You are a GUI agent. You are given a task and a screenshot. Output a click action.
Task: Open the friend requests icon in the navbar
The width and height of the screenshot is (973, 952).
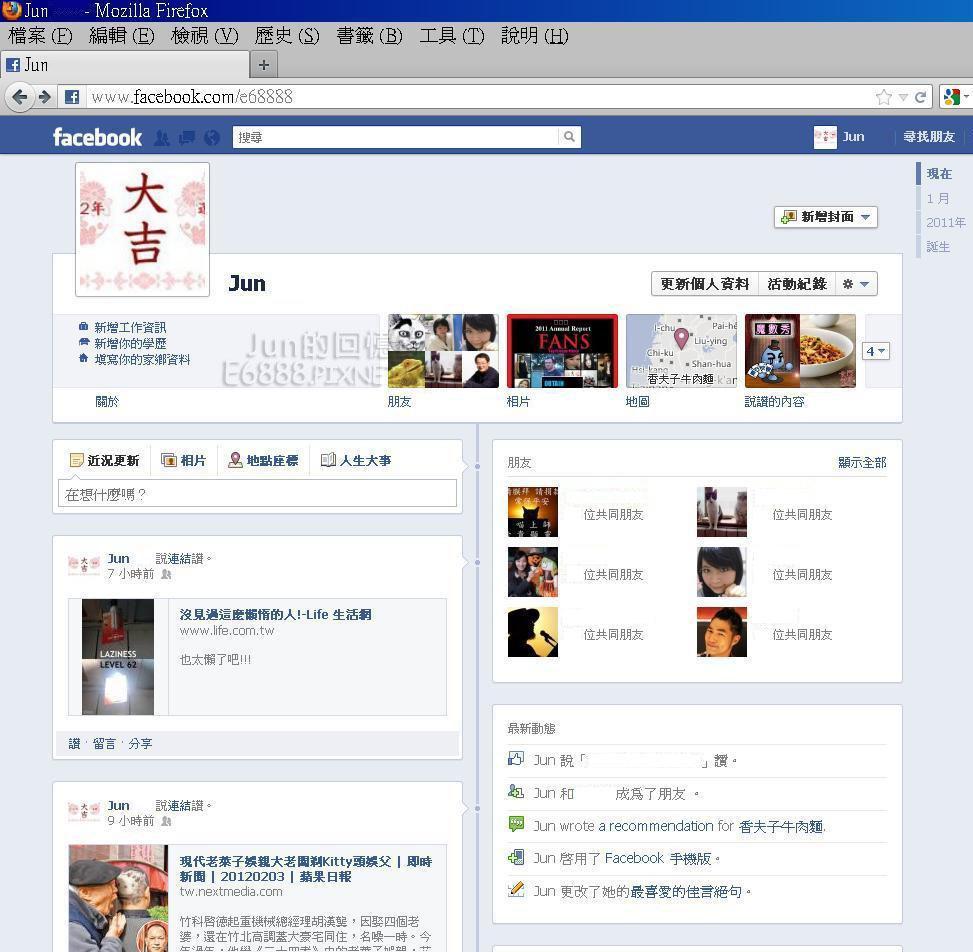pos(162,137)
